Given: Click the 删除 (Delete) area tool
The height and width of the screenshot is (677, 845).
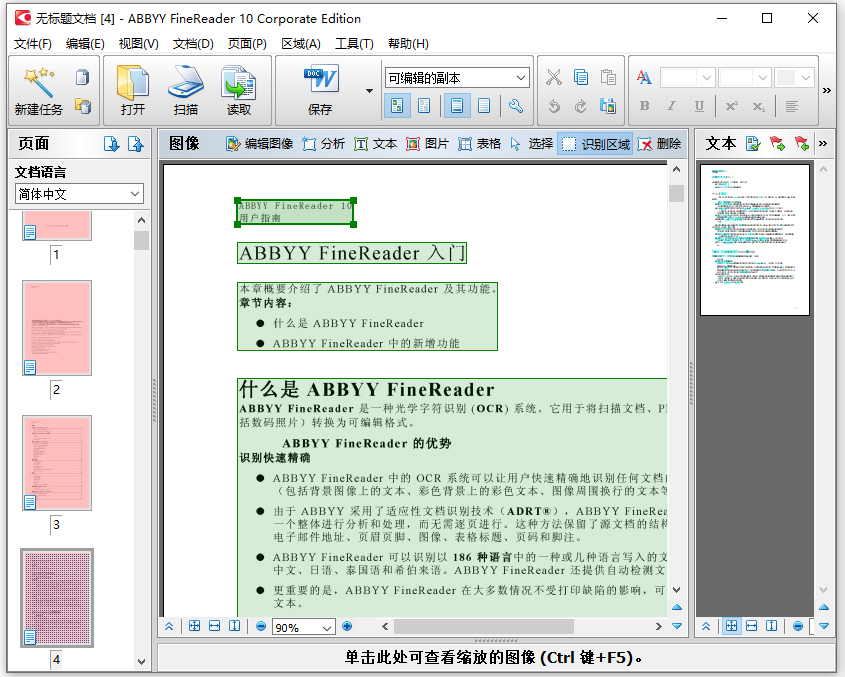Looking at the screenshot, I should click(659, 144).
